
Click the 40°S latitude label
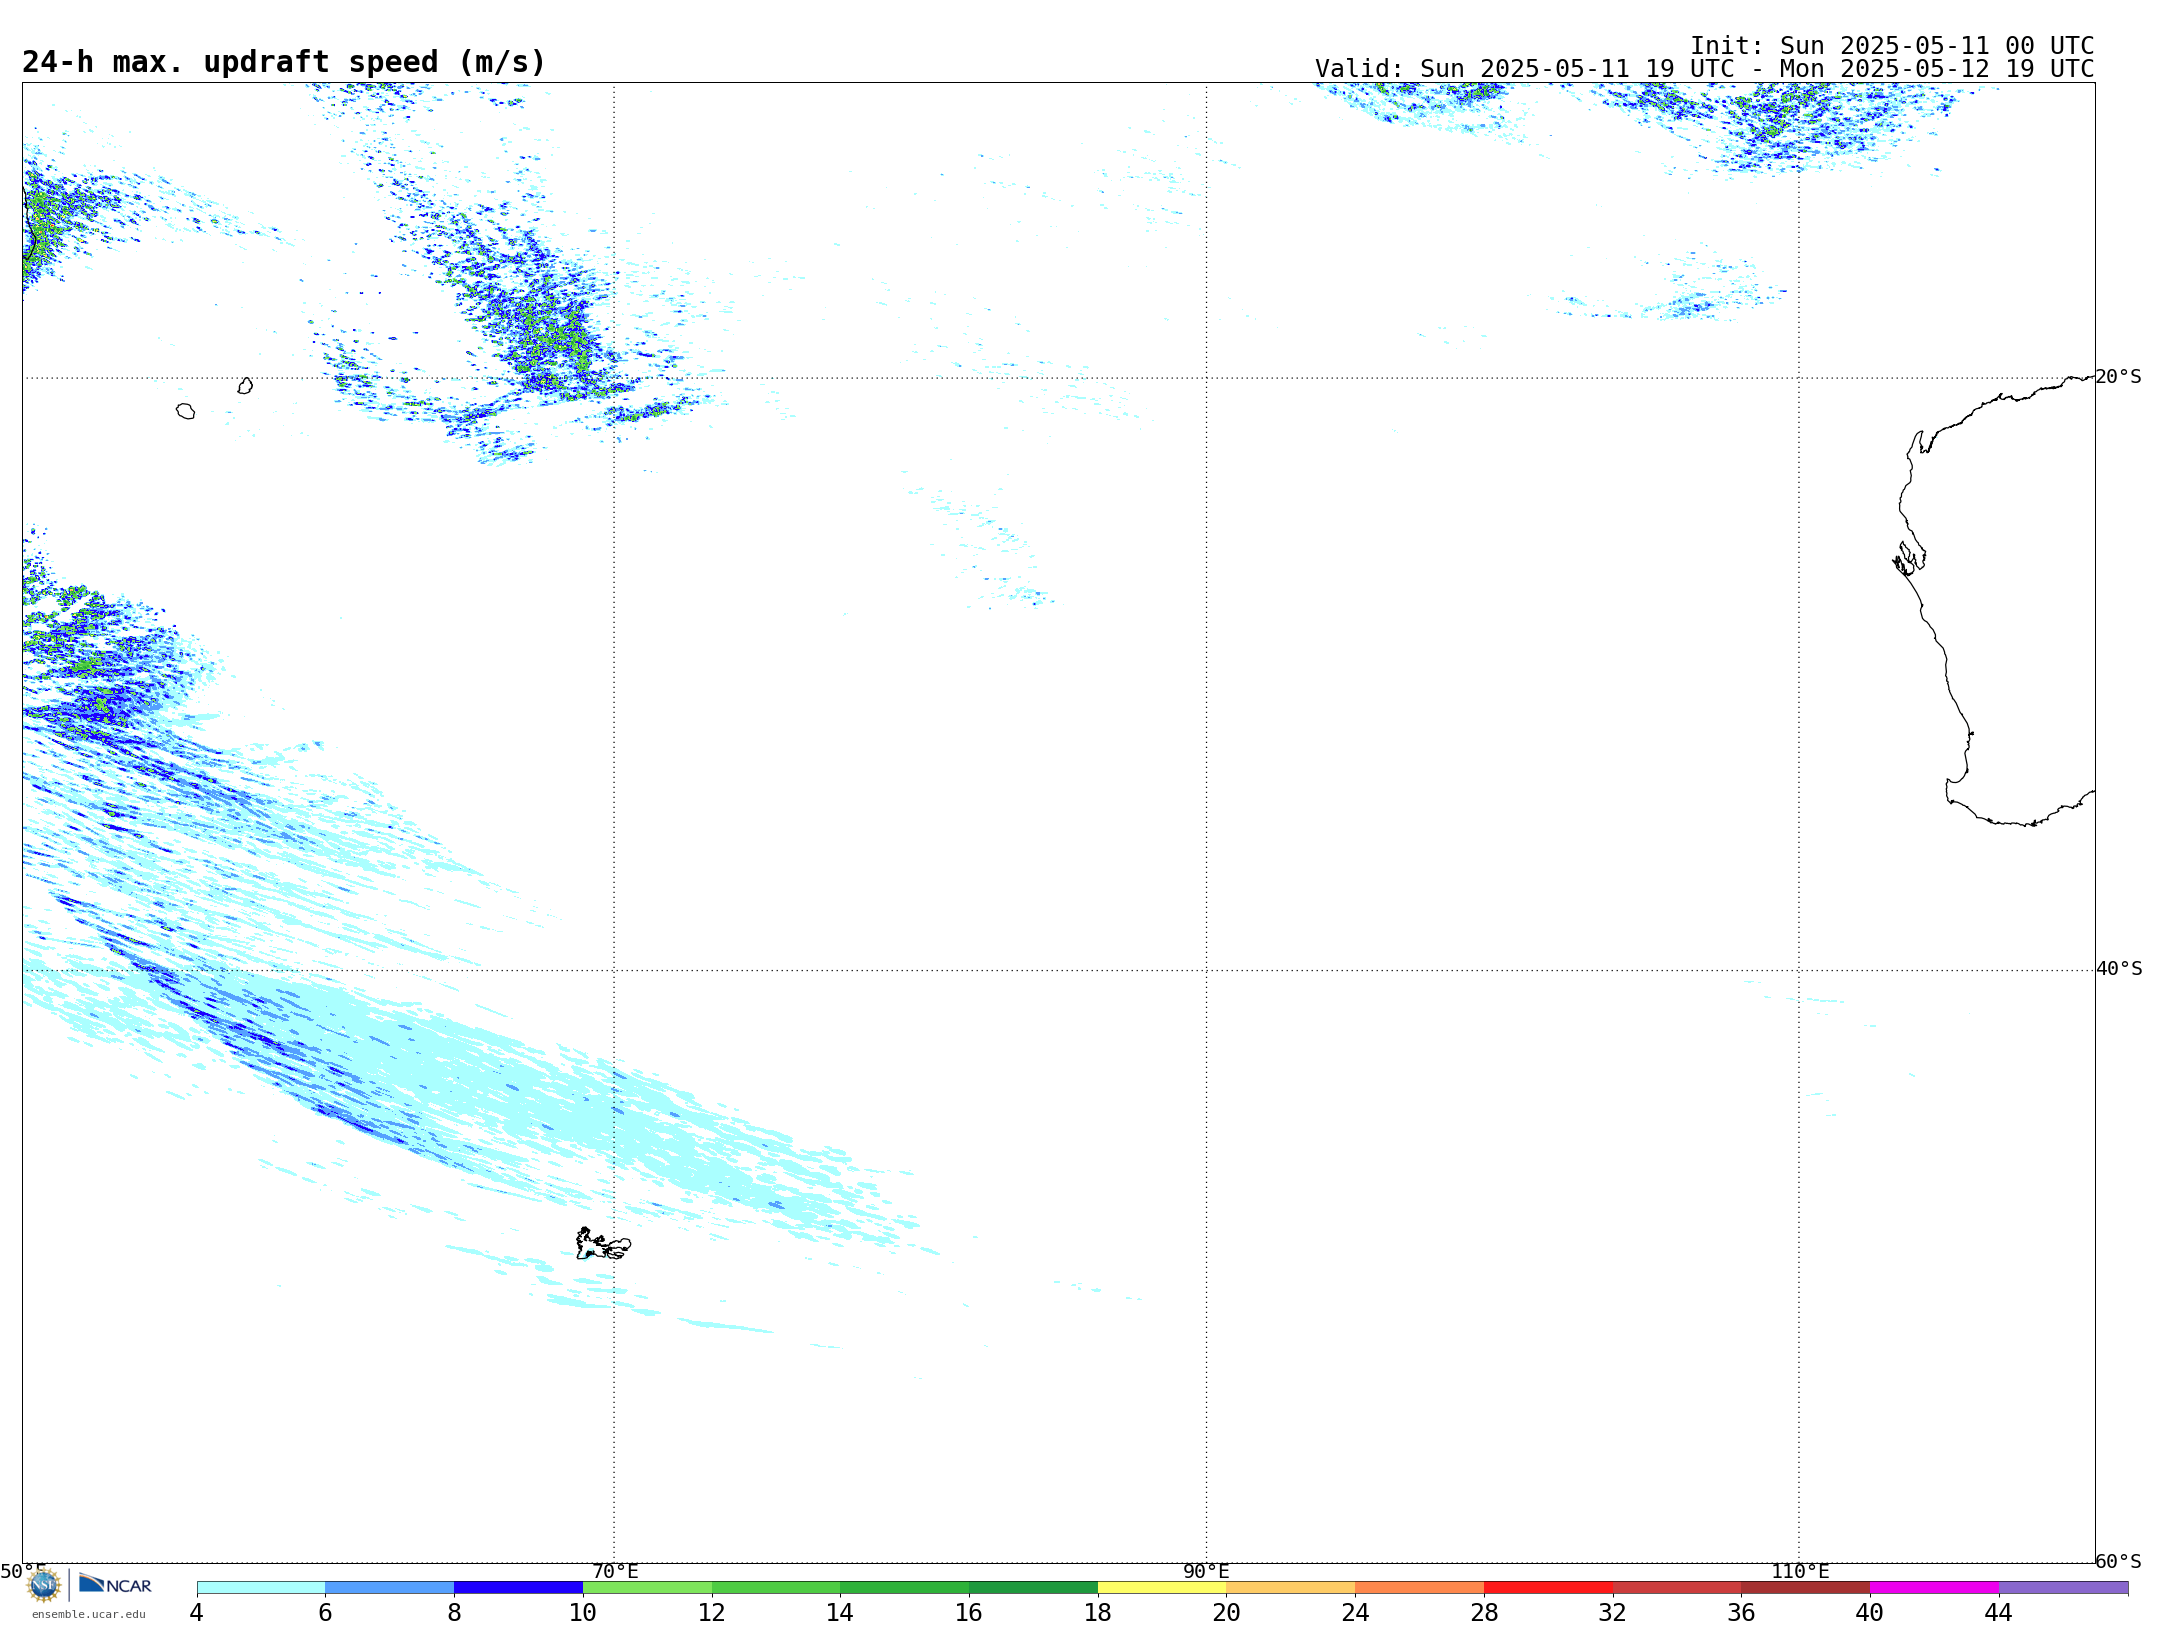point(2119,969)
